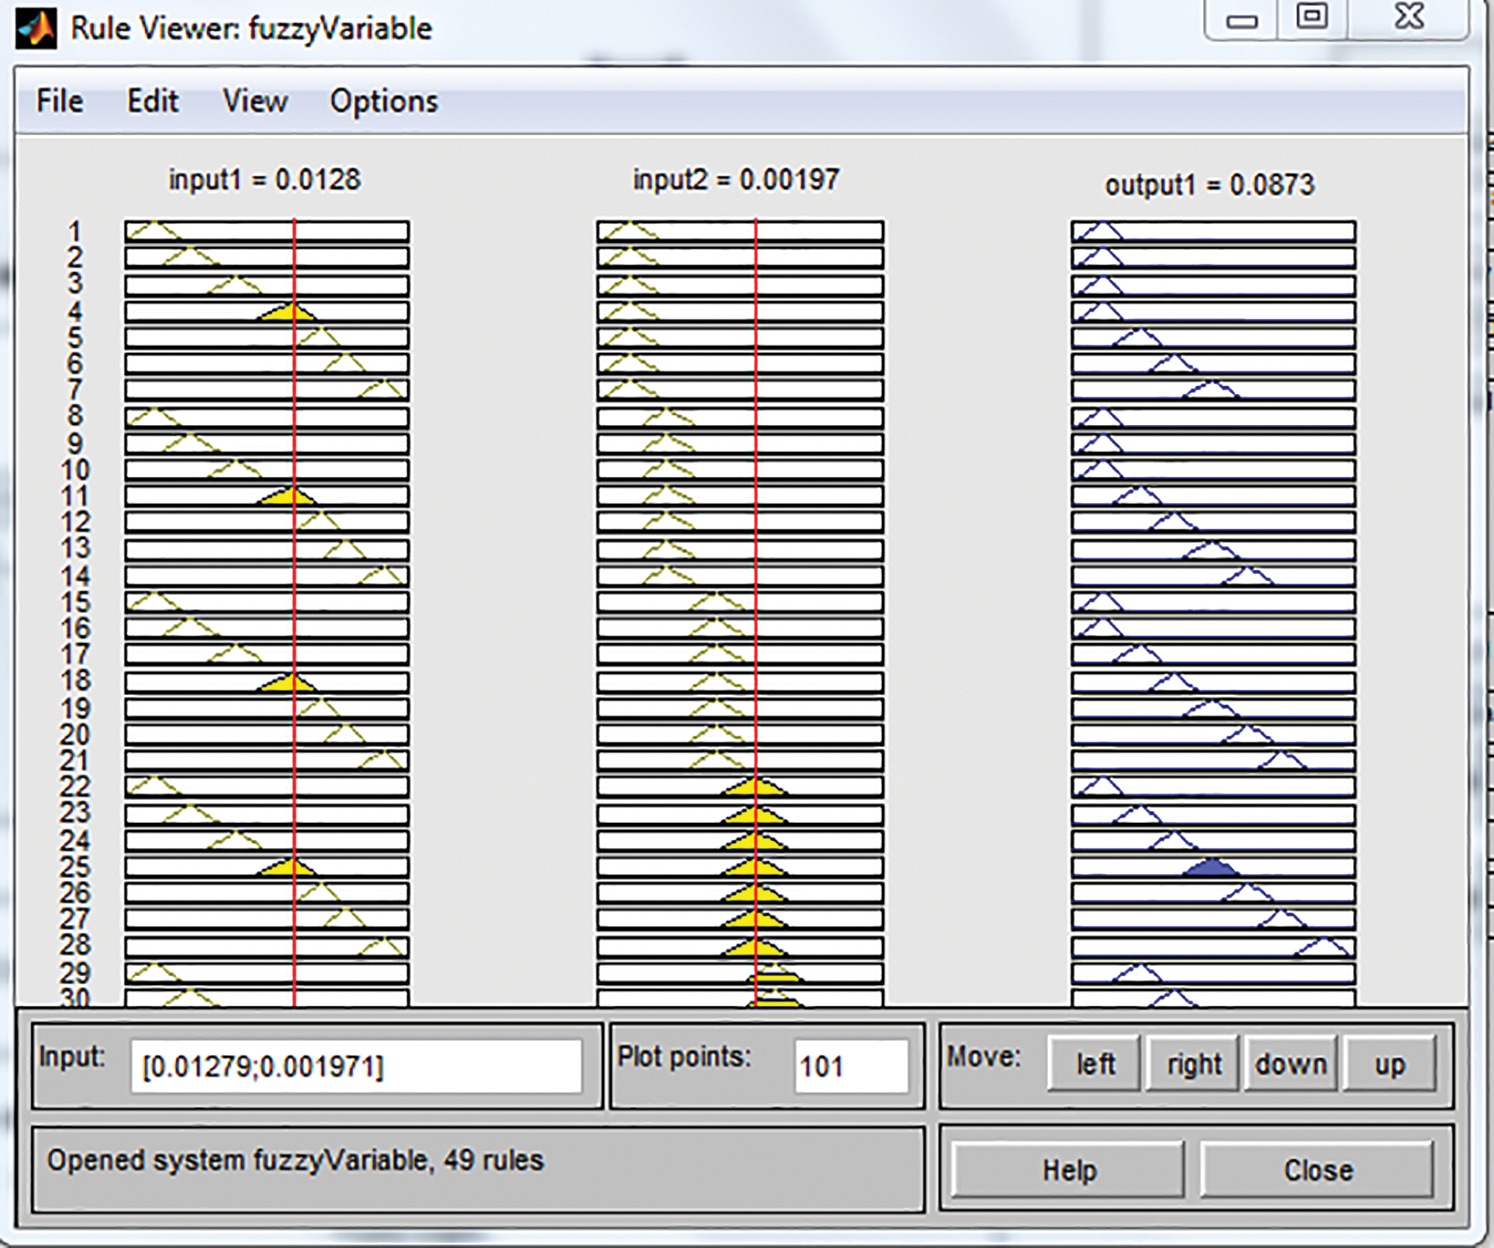Click the Plot points field
1494x1248 pixels.
tap(851, 1066)
